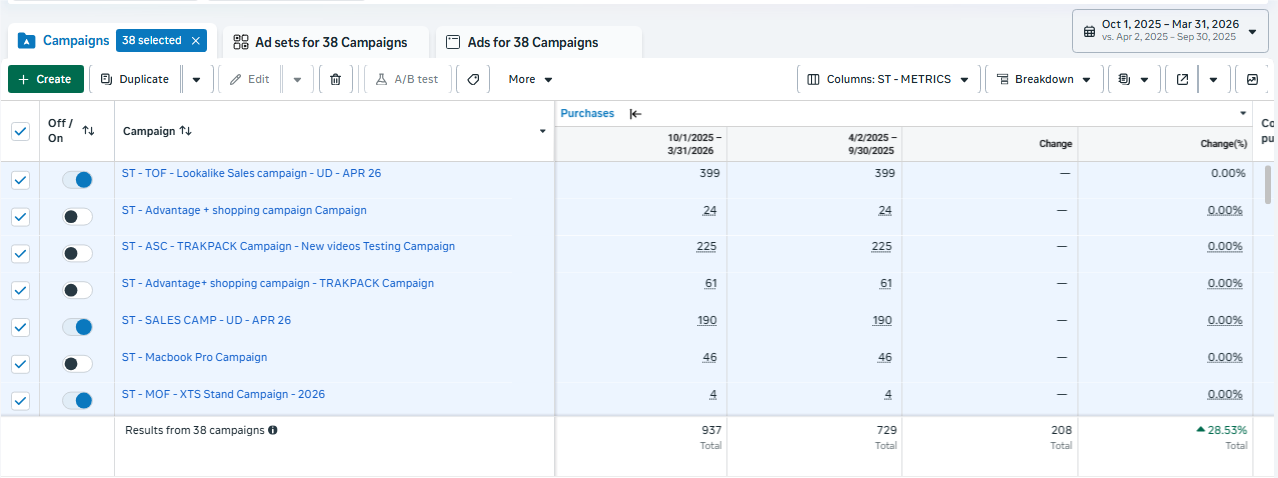Viewport: 1278px width, 478px height.
Task: Turn off ST - TOF Lookalike Sales campaign
Action: [x=77, y=180]
